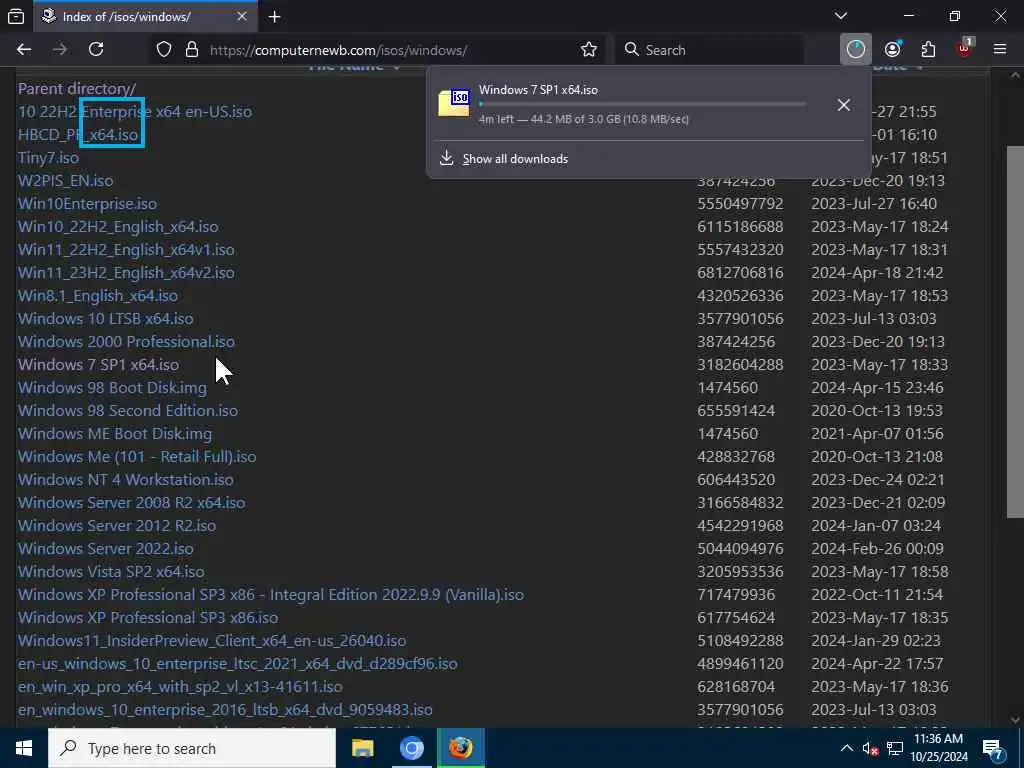Viewport: 1024px width, 768px height.
Task: Download en-us_windows_10_enterprise_ltsc_2021 iso
Action: 238,664
